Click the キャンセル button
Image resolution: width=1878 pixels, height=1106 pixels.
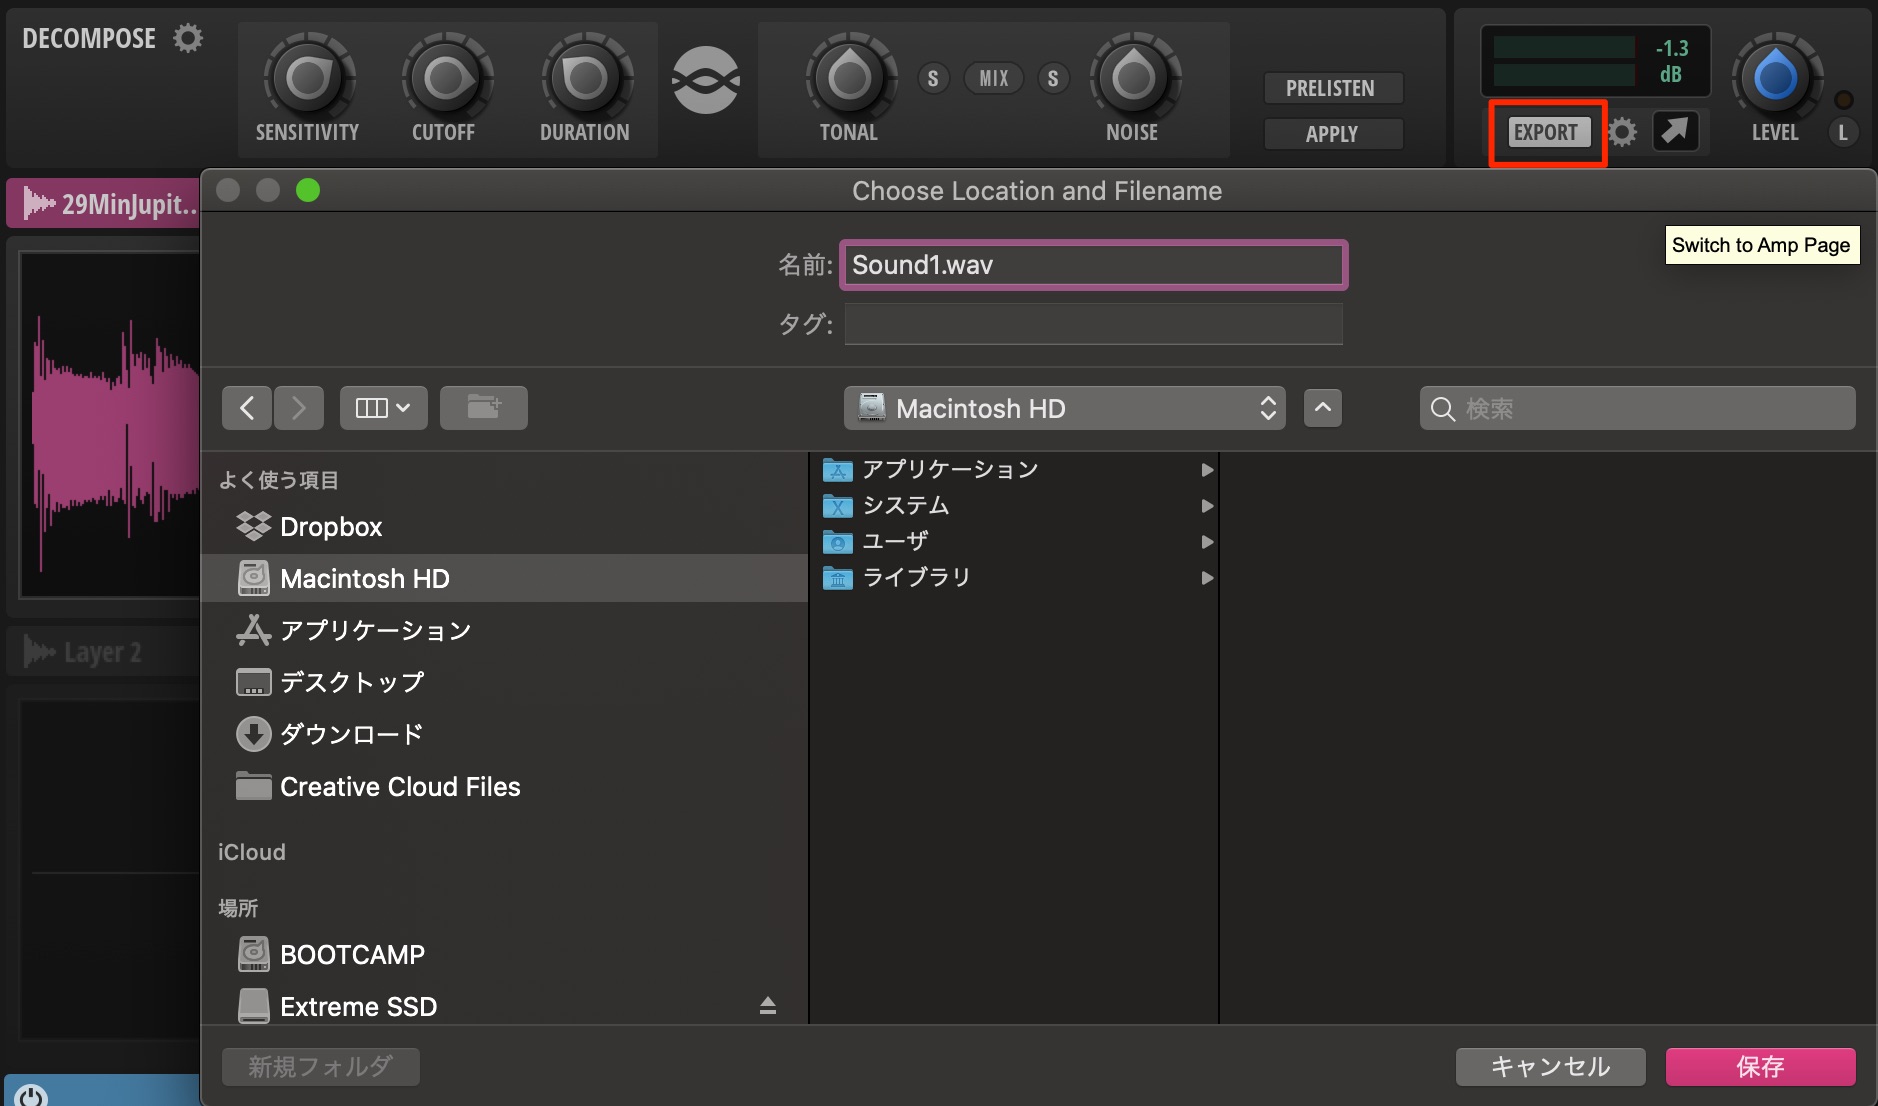(x=1550, y=1067)
